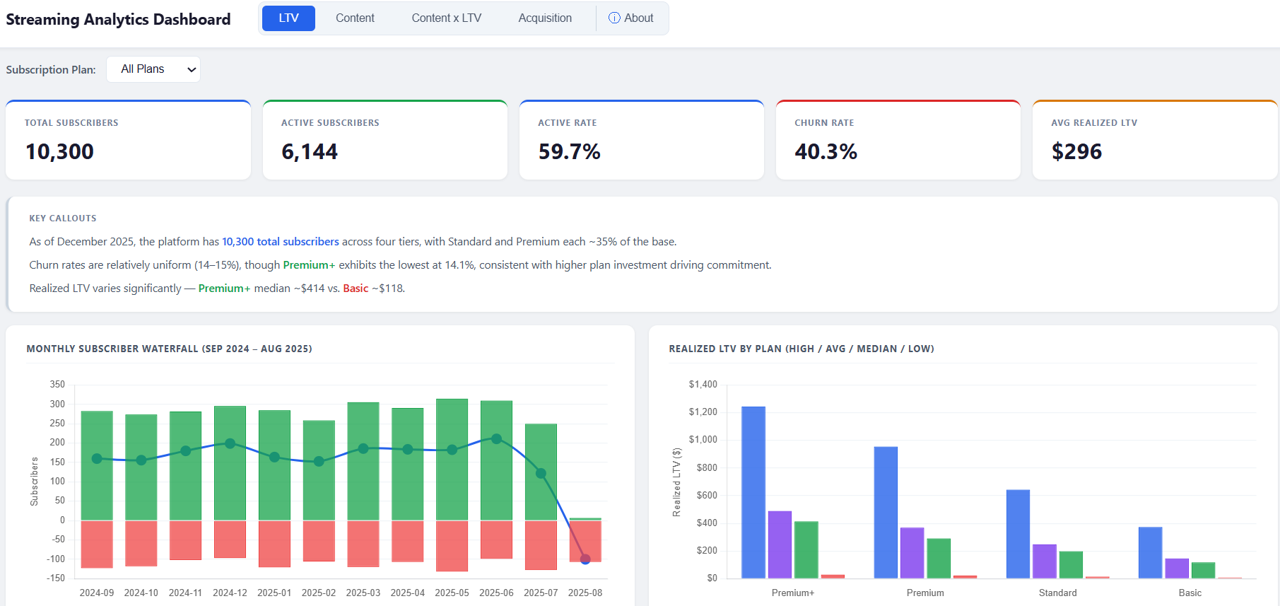Select the Content x LTV tab
This screenshot has height=606, width=1280.
coord(446,18)
